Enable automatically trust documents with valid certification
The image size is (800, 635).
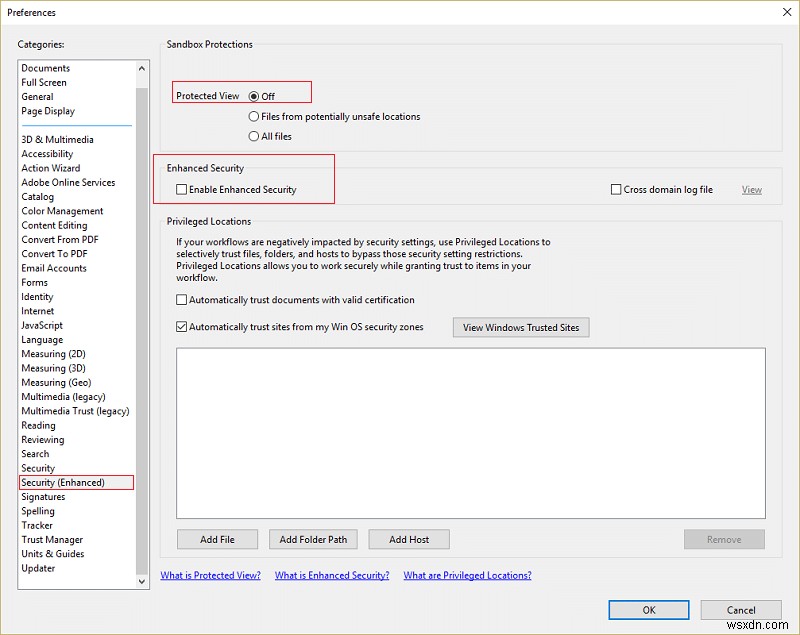point(181,299)
